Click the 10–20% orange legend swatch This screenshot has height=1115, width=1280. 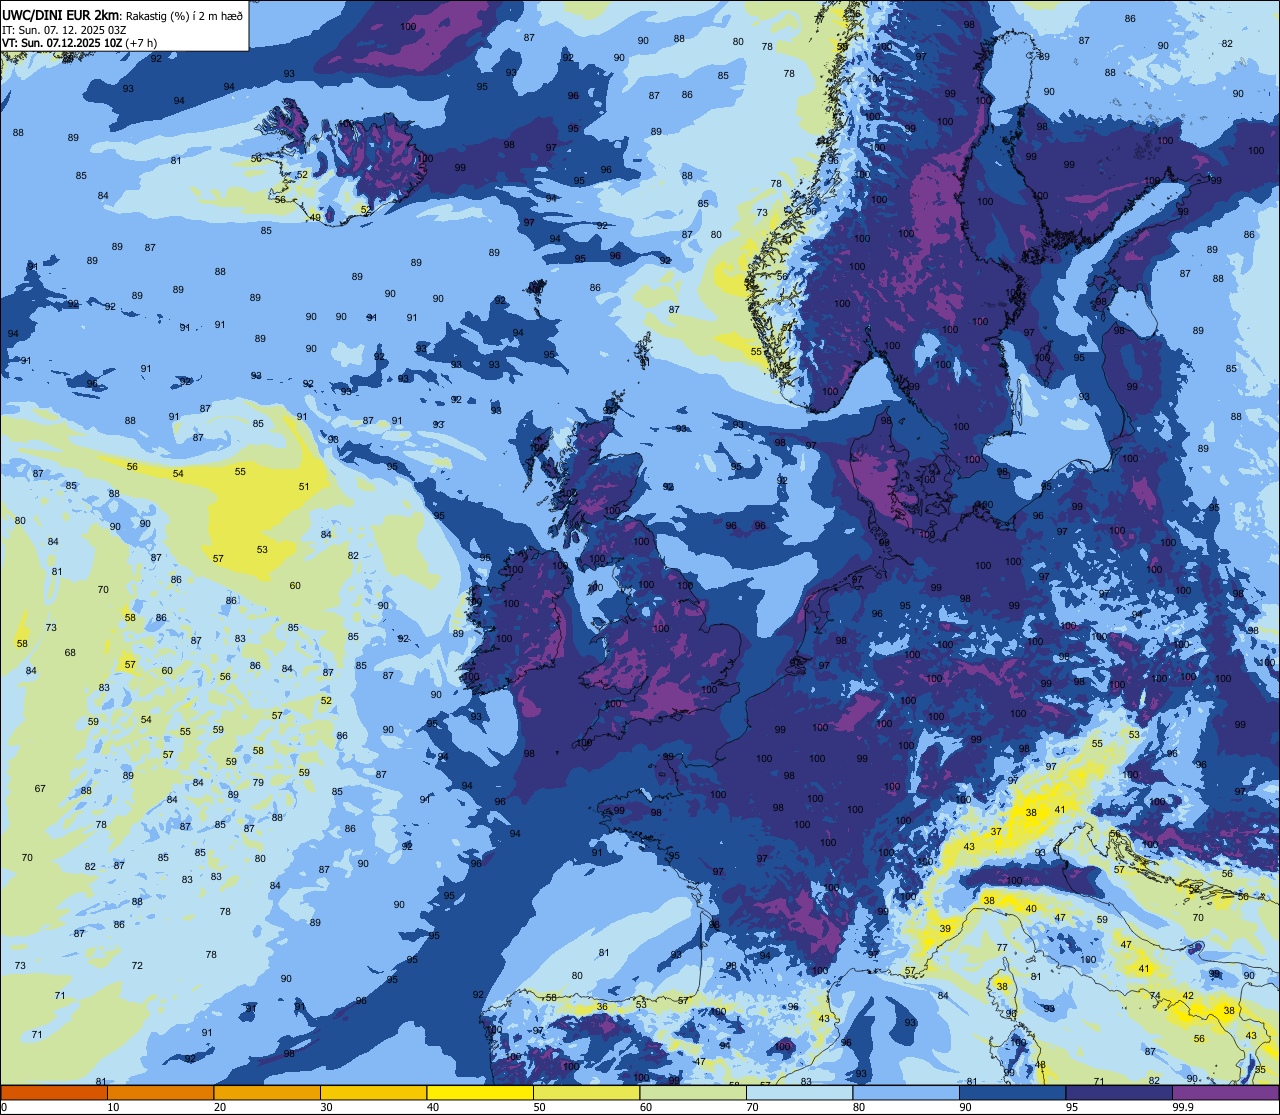pos(160,1092)
